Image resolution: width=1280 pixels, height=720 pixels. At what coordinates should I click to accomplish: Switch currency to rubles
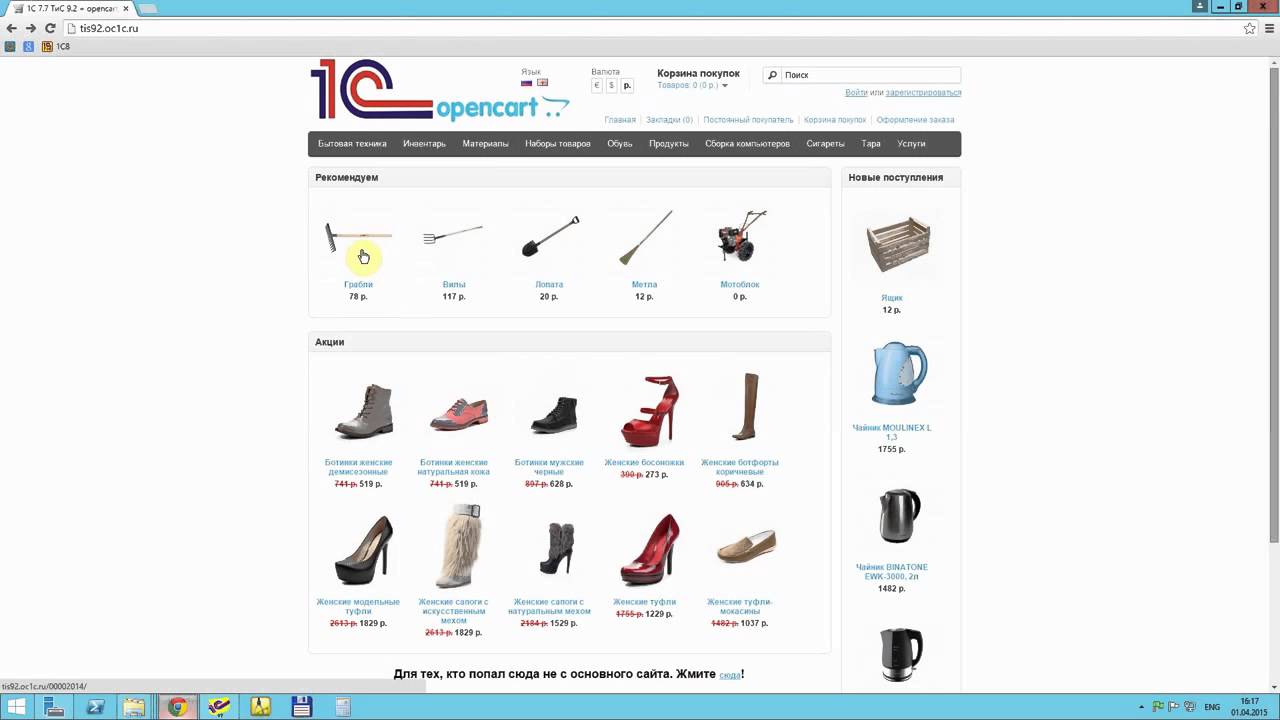tap(627, 86)
